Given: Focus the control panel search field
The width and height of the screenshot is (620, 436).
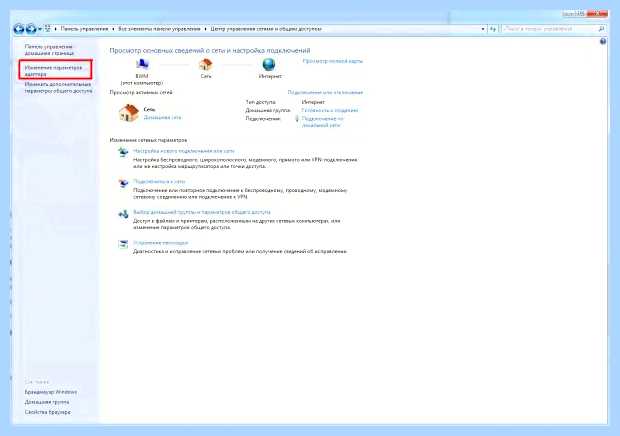Looking at the screenshot, I should [x=550, y=29].
